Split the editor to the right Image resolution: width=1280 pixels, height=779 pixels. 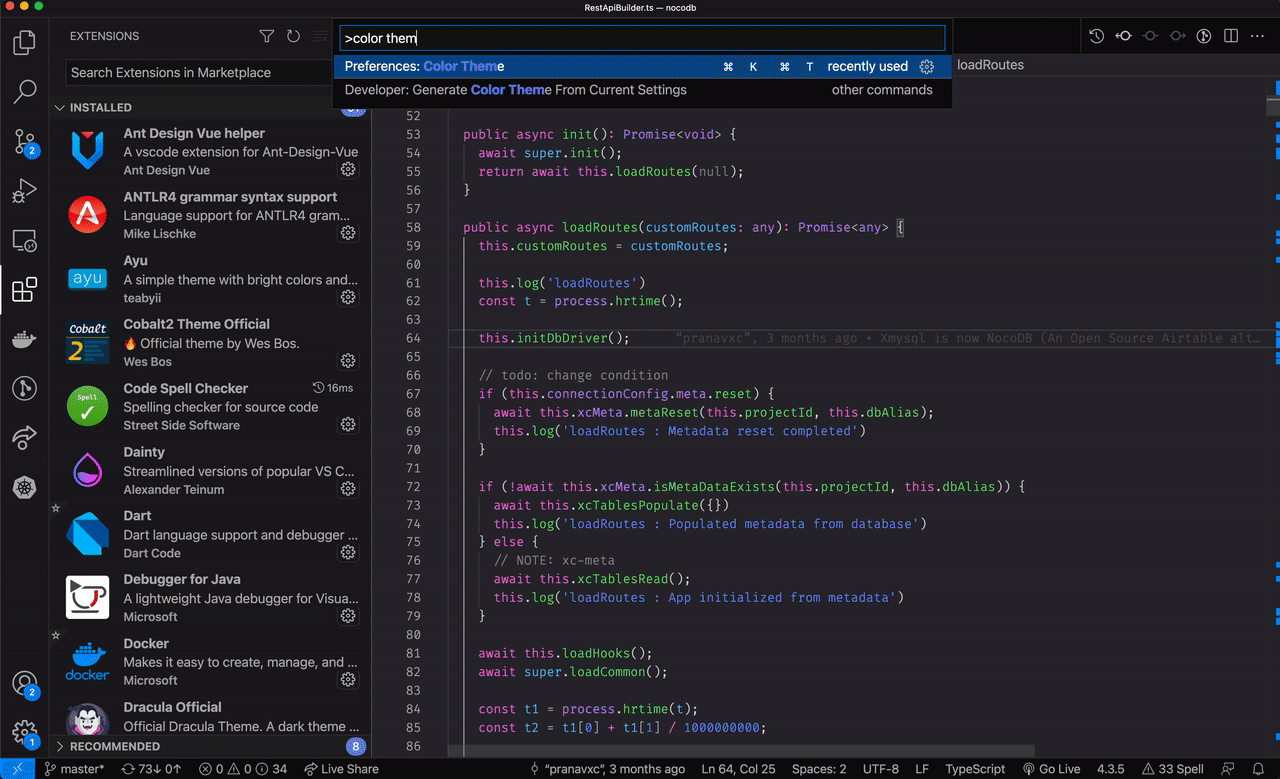1231,36
